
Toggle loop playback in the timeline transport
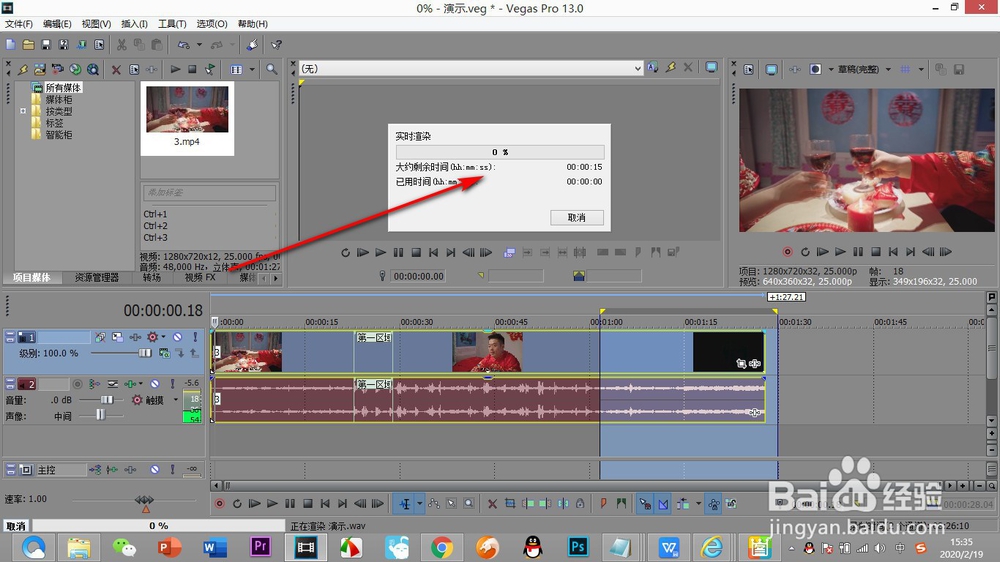[x=237, y=504]
